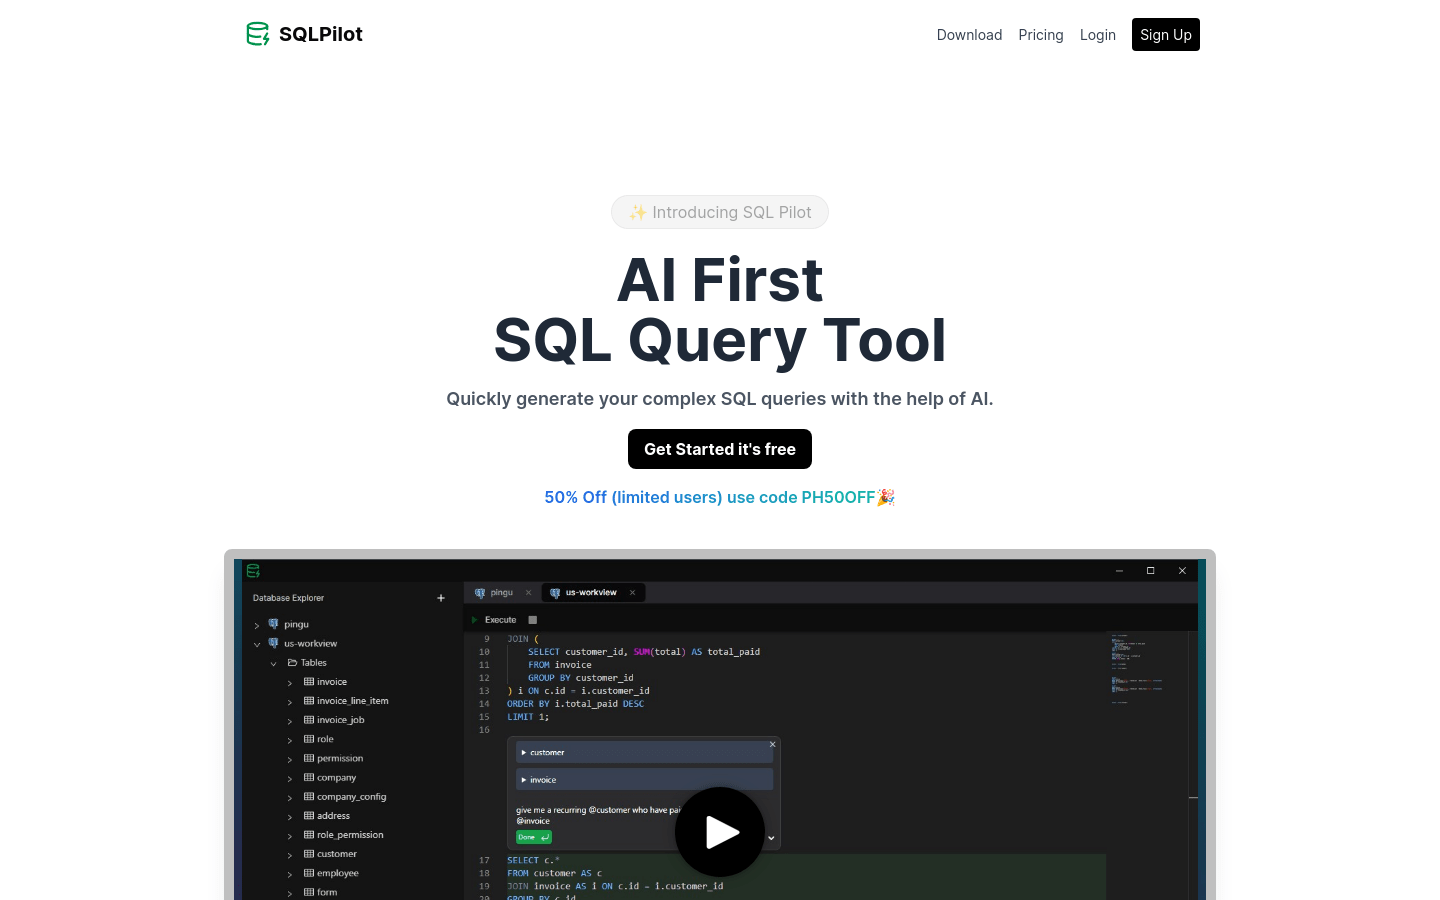Select the role_permission table row
This screenshot has height=900, width=1440.
(351, 835)
